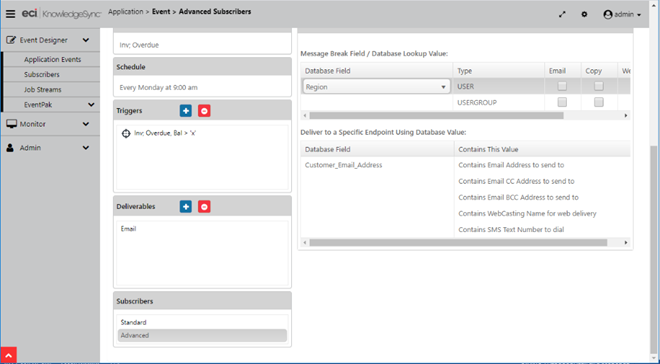Click the USERGROUP type cell
660x364 pixels.
coord(498,102)
